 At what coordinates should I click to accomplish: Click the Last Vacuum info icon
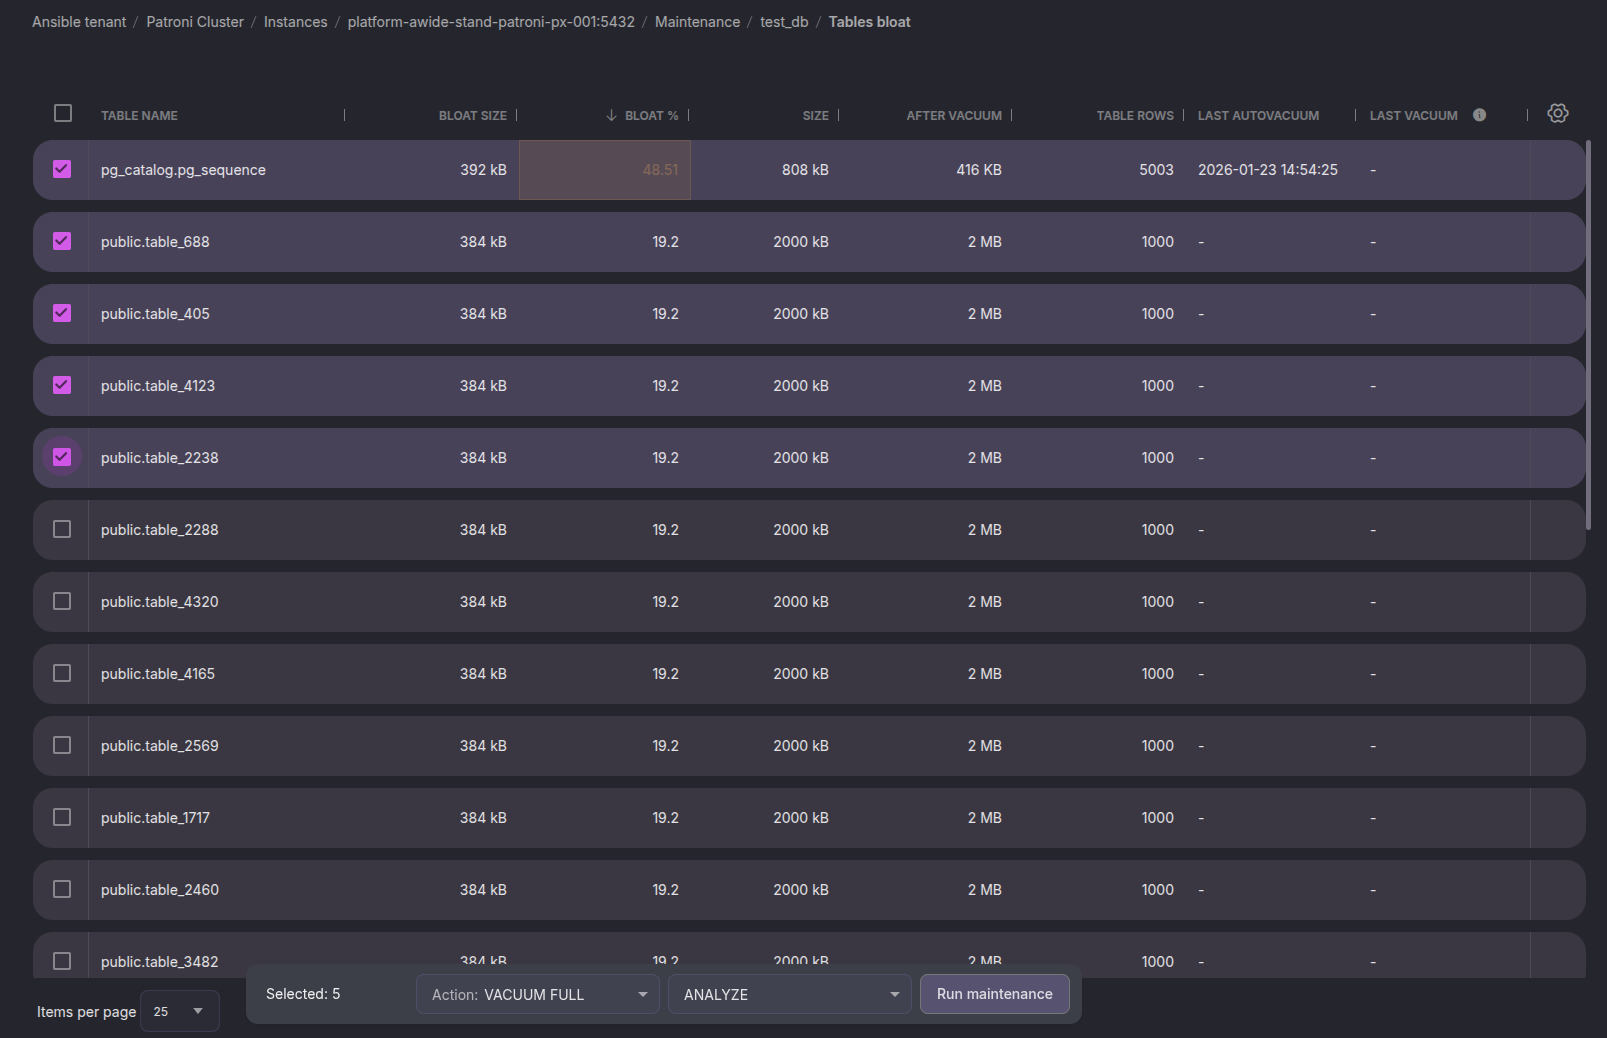tap(1479, 115)
